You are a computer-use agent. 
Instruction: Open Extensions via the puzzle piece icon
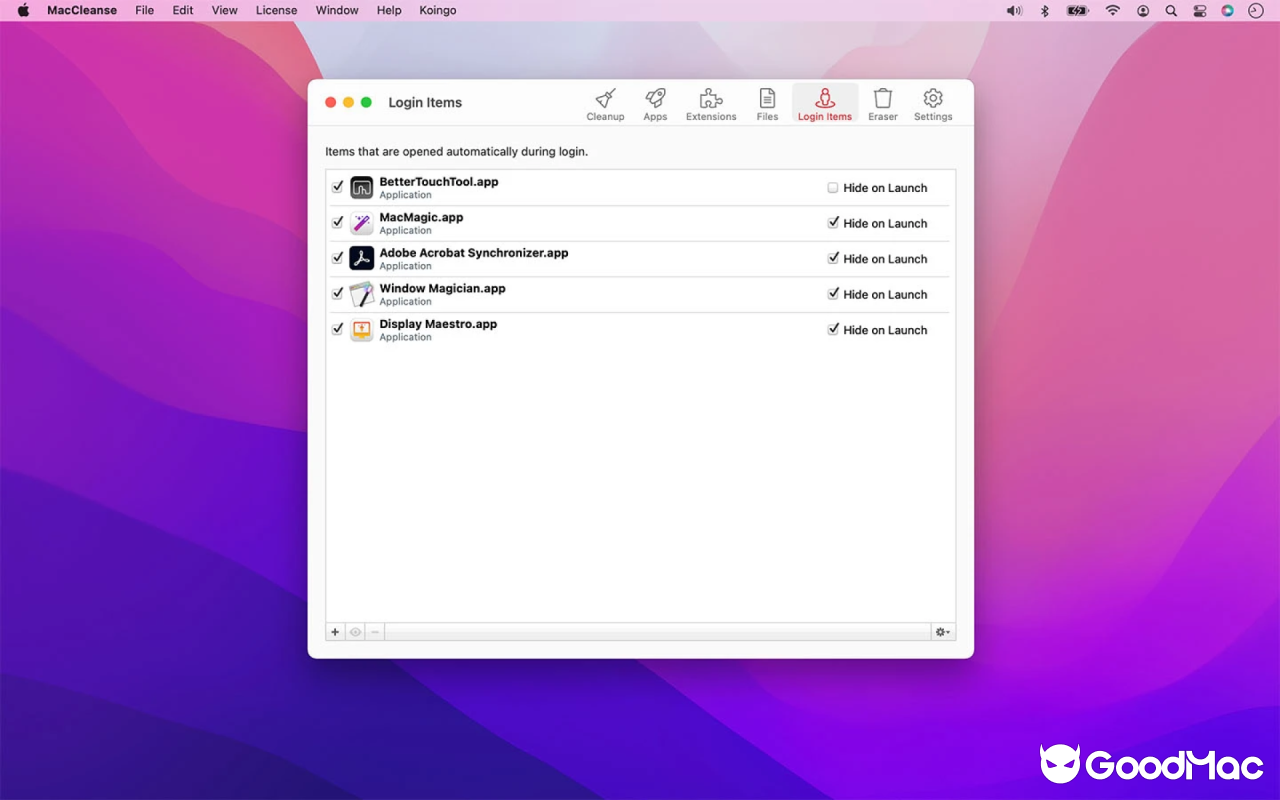pyautogui.click(x=711, y=103)
